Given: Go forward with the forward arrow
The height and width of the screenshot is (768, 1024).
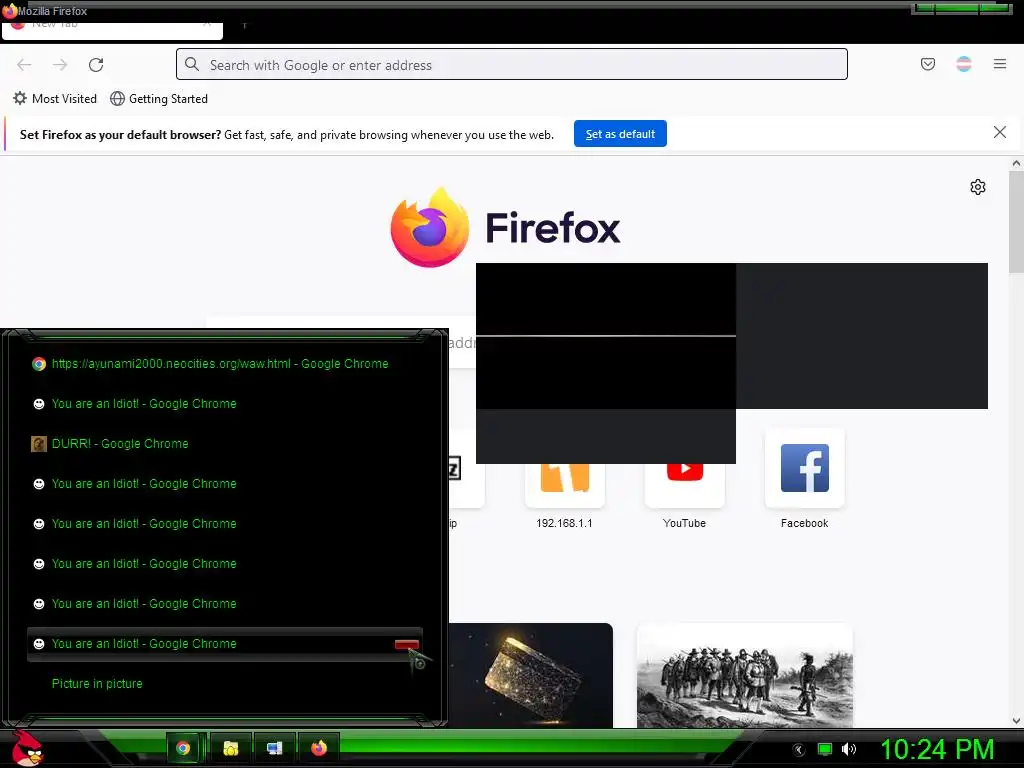Looking at the screenshot, I should click(60, 65).
